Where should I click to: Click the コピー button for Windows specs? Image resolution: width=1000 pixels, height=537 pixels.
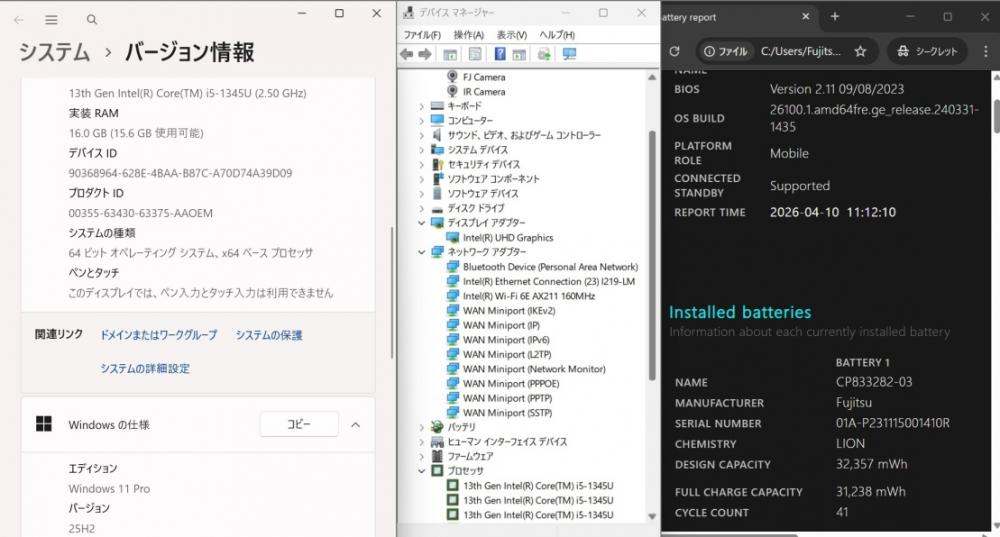pos(299,424)
